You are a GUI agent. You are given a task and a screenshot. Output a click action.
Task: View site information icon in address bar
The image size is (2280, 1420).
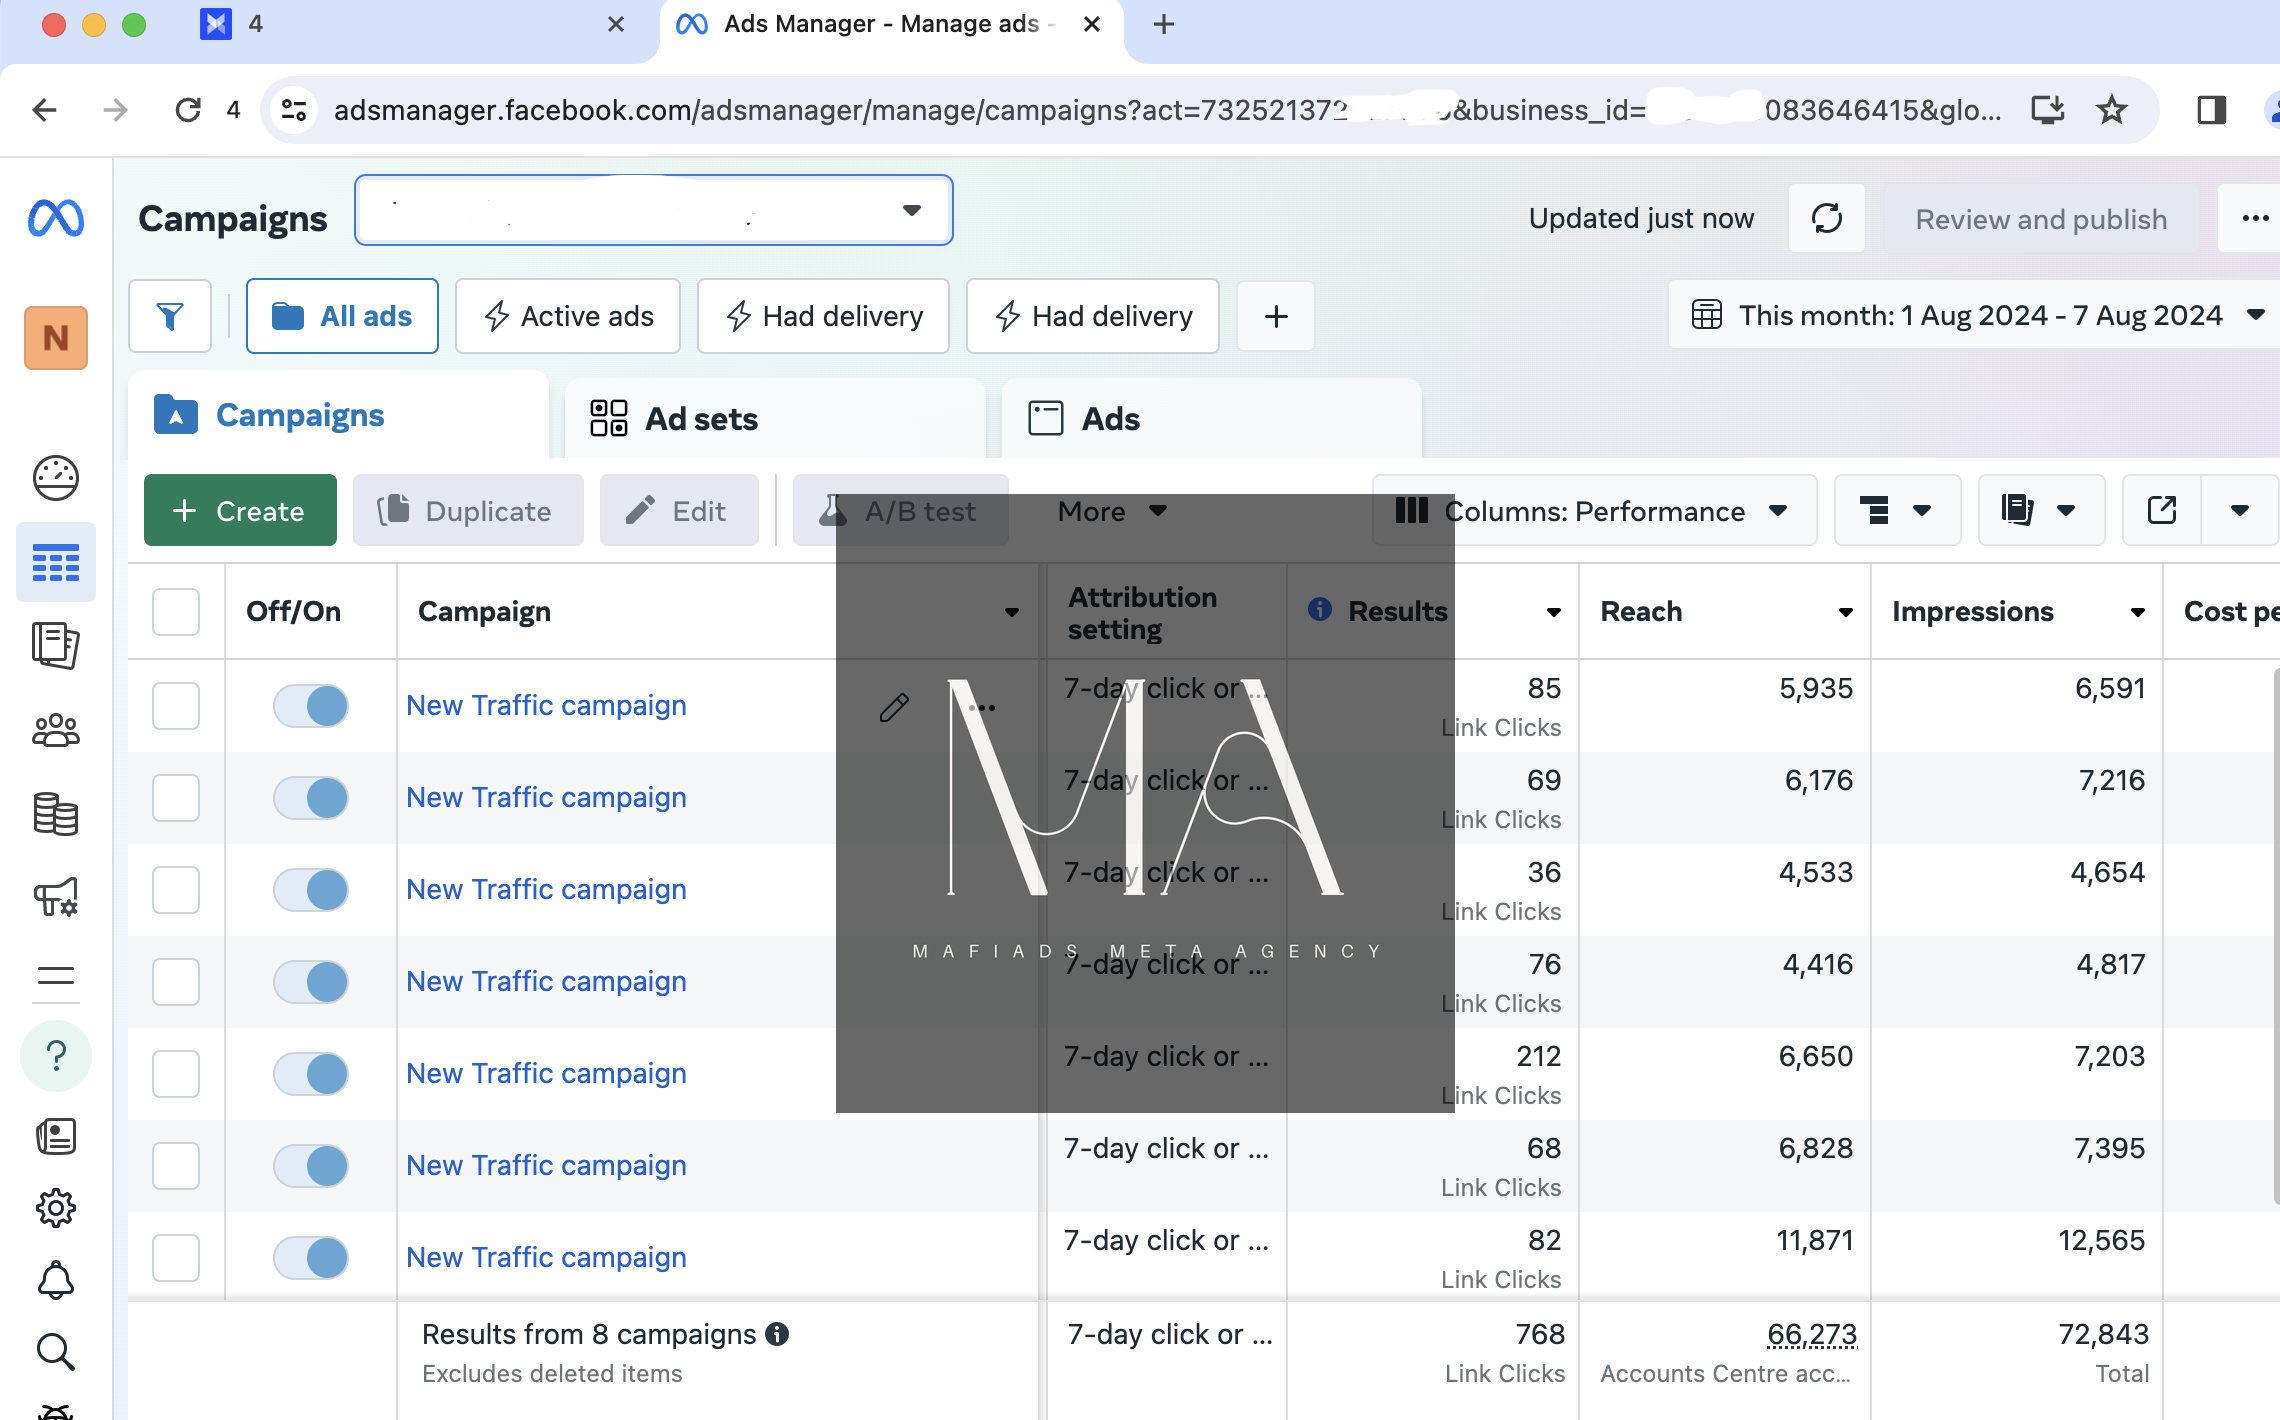[294, 109]
